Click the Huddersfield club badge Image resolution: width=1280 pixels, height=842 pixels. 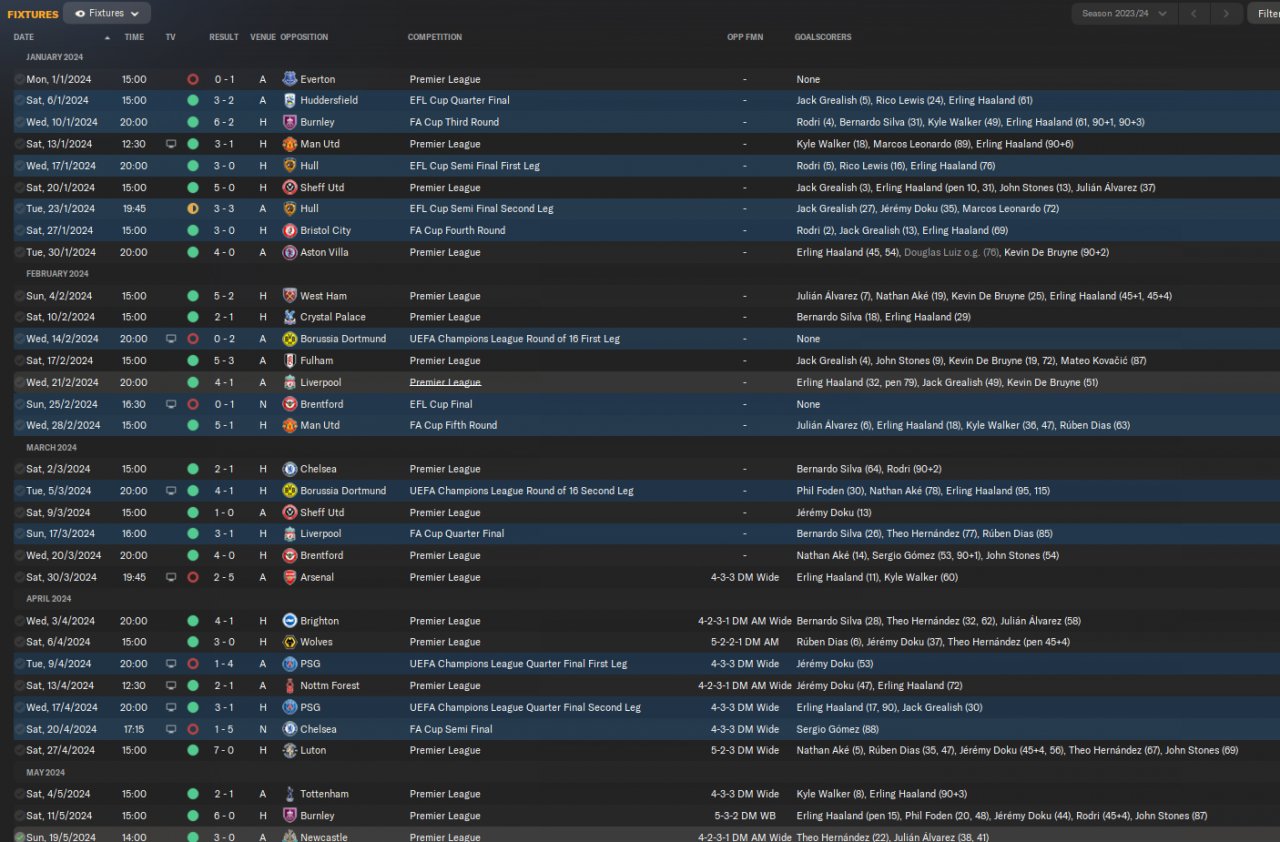coord(290,100)
